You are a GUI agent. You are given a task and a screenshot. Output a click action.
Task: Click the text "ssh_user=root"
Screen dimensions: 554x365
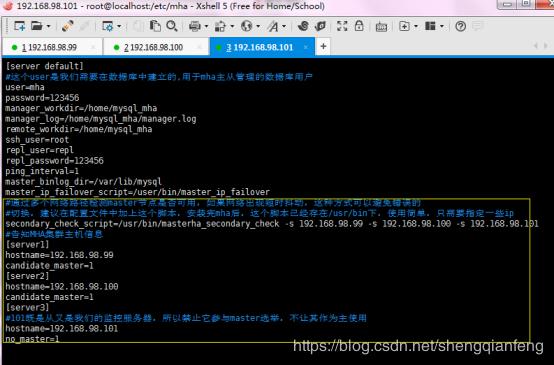[37, 140]
